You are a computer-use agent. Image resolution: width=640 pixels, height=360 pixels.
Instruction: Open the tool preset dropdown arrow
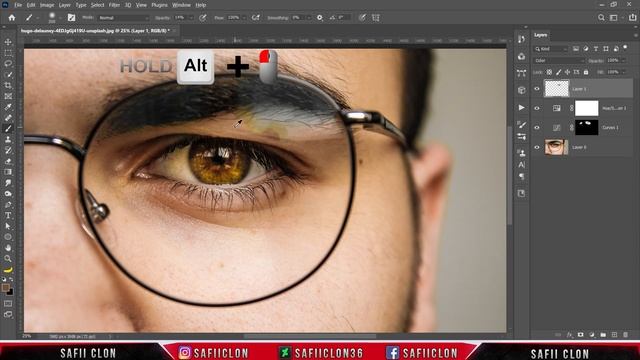point(38,18)
